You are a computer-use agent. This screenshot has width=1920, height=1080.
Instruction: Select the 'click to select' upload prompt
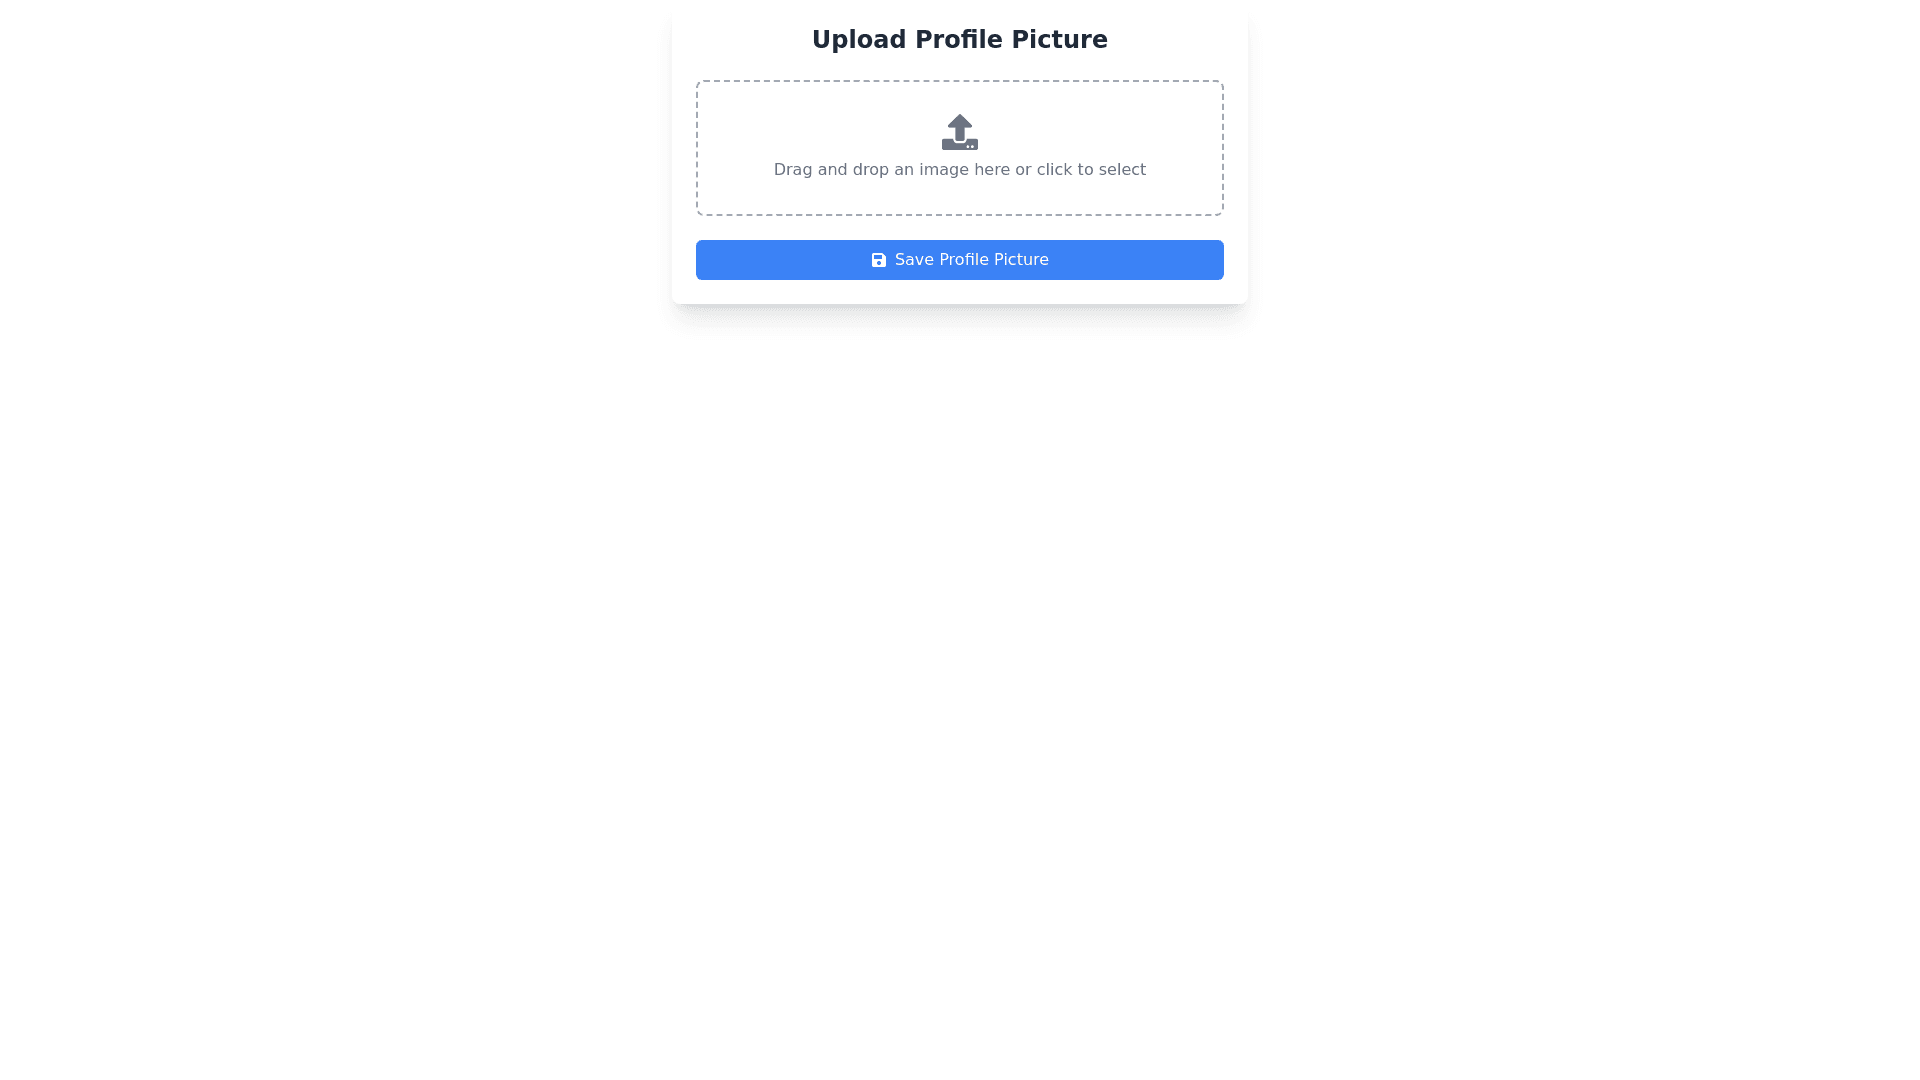click(x=1091, y=170)
